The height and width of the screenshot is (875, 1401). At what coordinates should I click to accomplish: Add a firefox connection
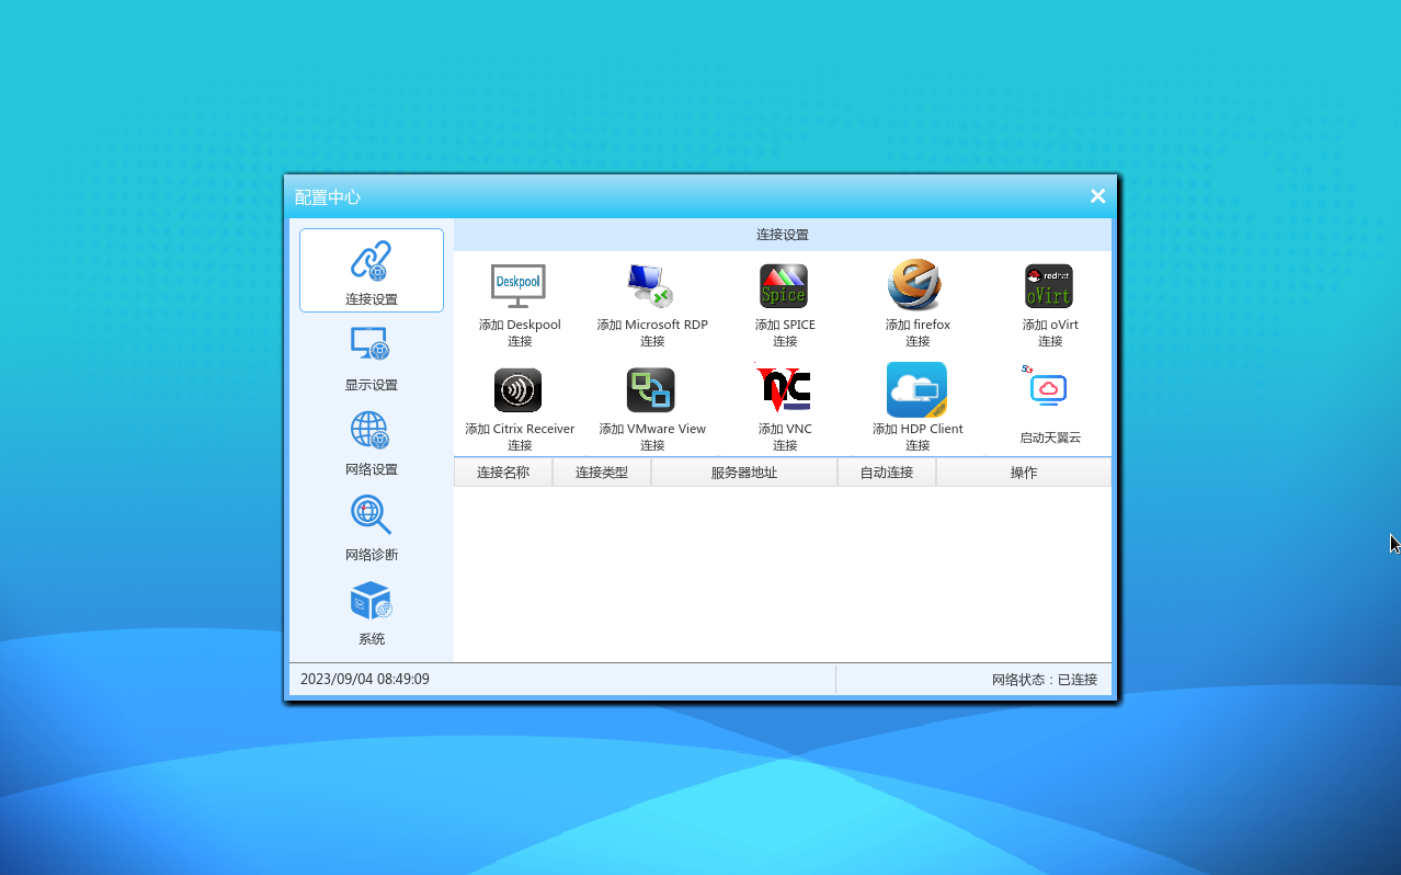point(917,304)
